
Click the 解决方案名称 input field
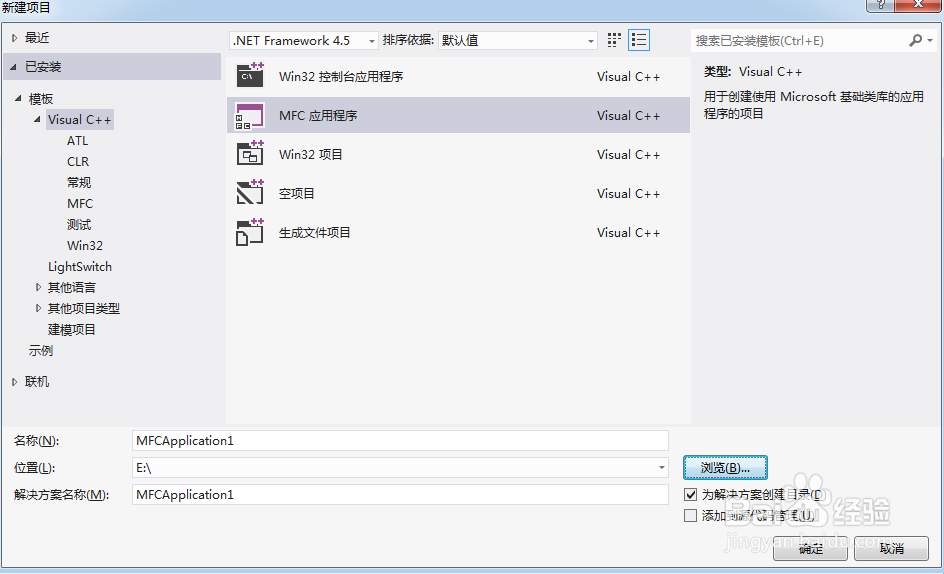point(400,494)
